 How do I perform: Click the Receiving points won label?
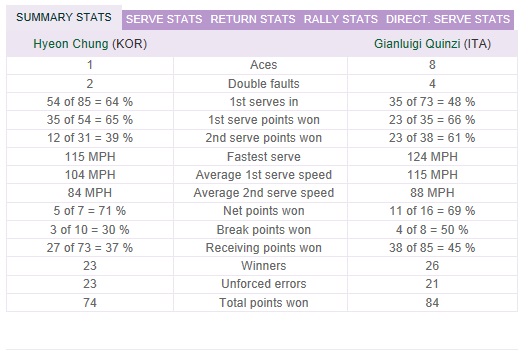coord(264,248)
